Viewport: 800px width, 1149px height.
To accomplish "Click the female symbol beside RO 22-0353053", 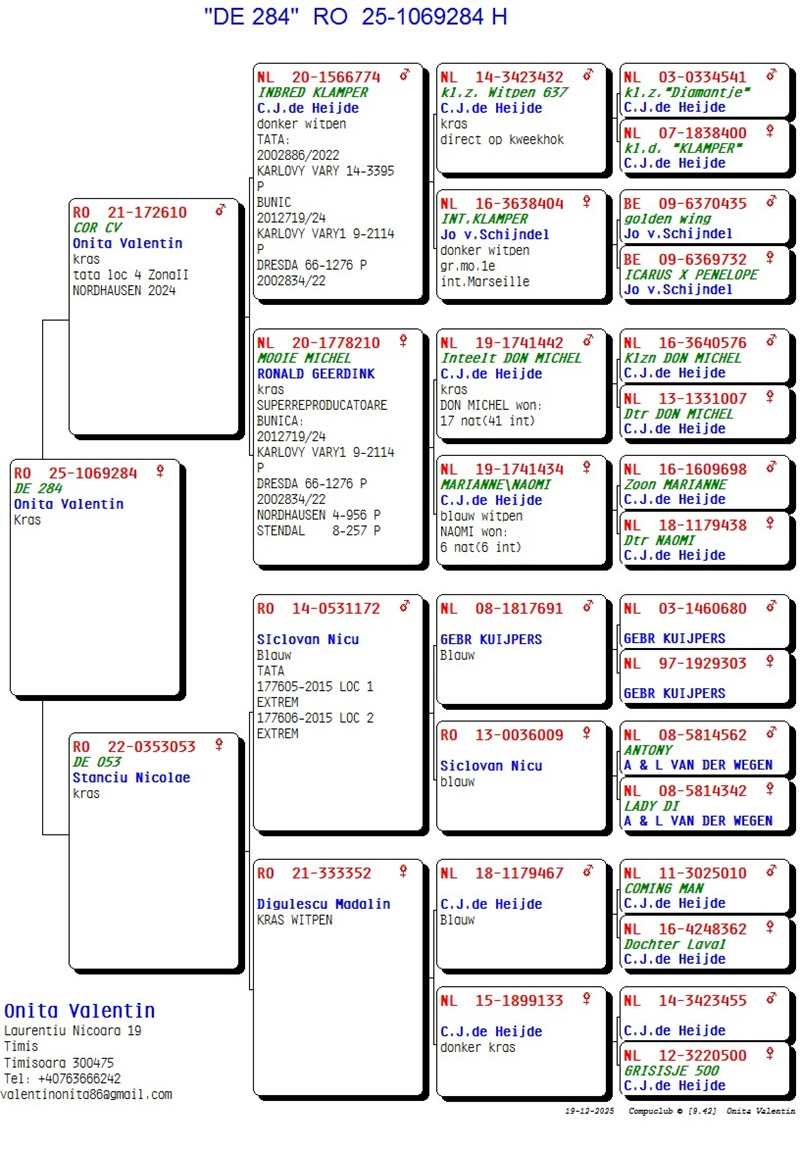I will 219,745.
